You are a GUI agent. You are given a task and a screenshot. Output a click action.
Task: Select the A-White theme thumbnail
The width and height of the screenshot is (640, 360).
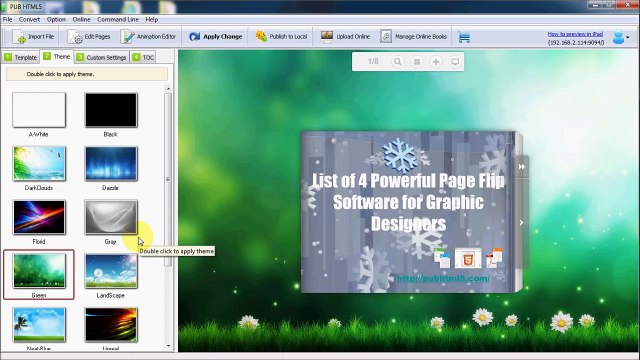coord(39,110)
